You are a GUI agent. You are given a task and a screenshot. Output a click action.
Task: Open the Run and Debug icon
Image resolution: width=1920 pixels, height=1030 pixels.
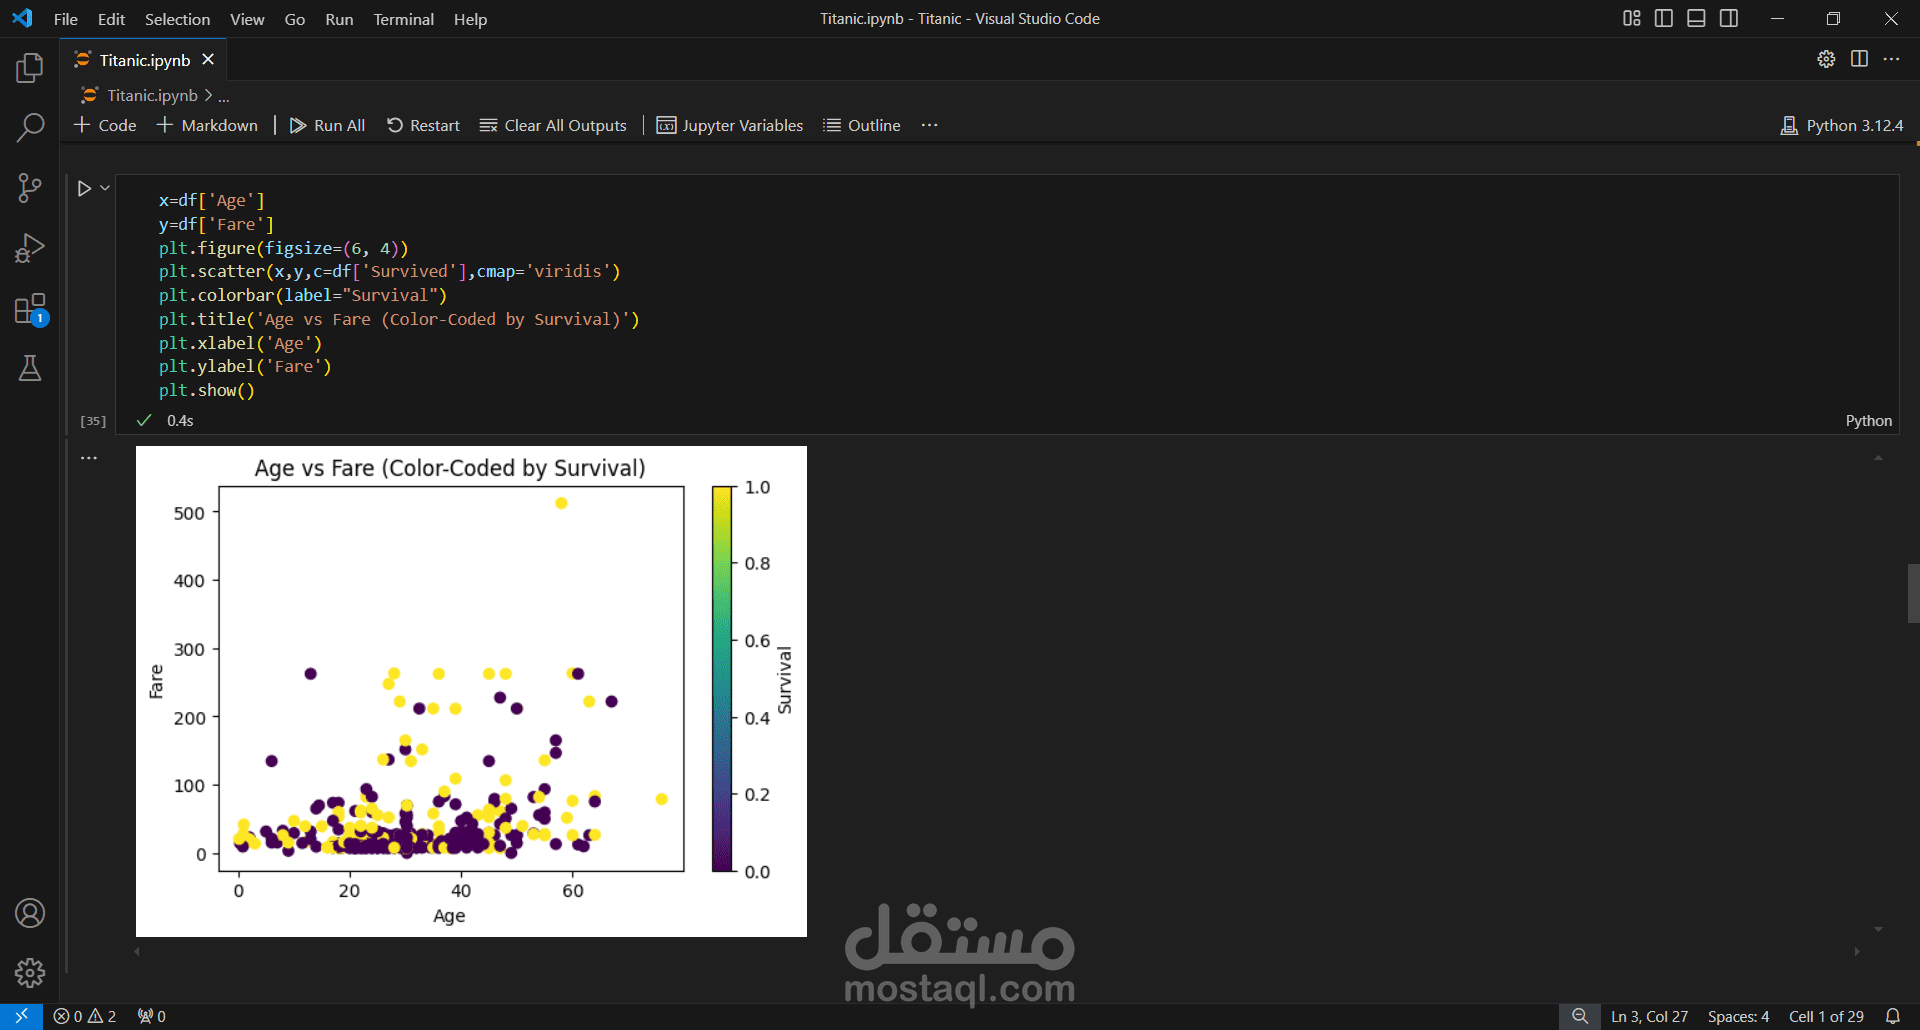coord(29,248)
